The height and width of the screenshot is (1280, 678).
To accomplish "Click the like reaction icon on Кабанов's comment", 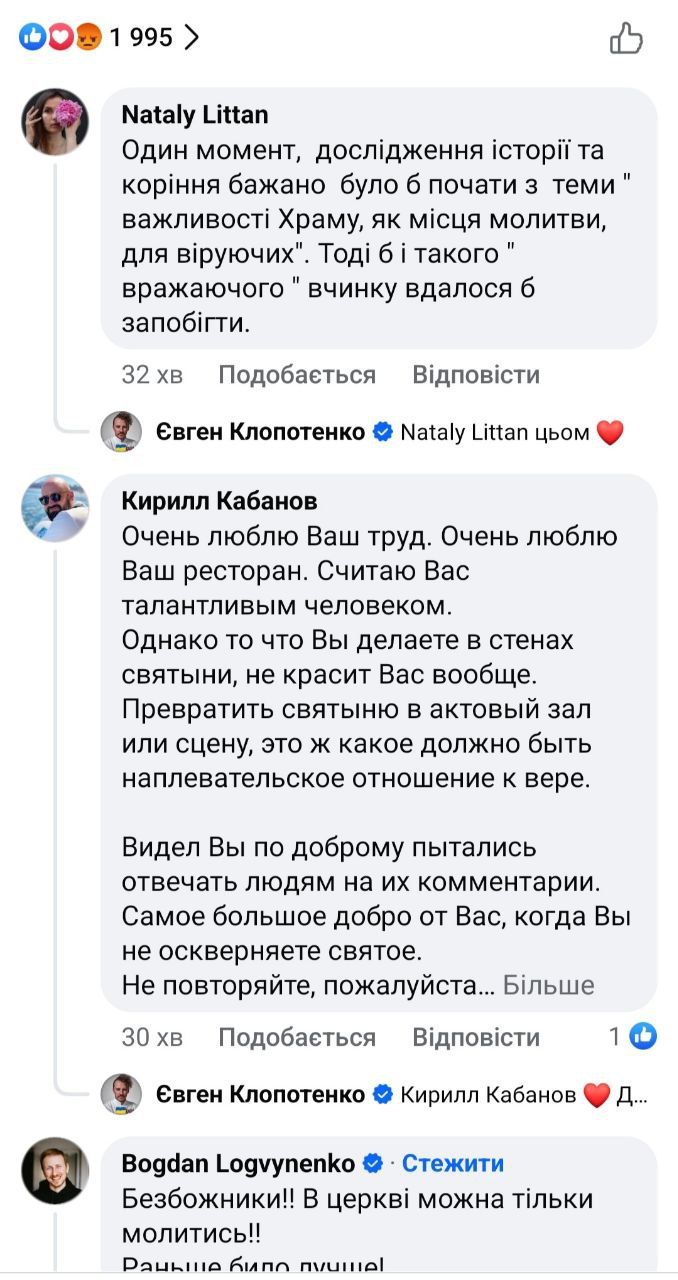I will (x=643, y=1037).
